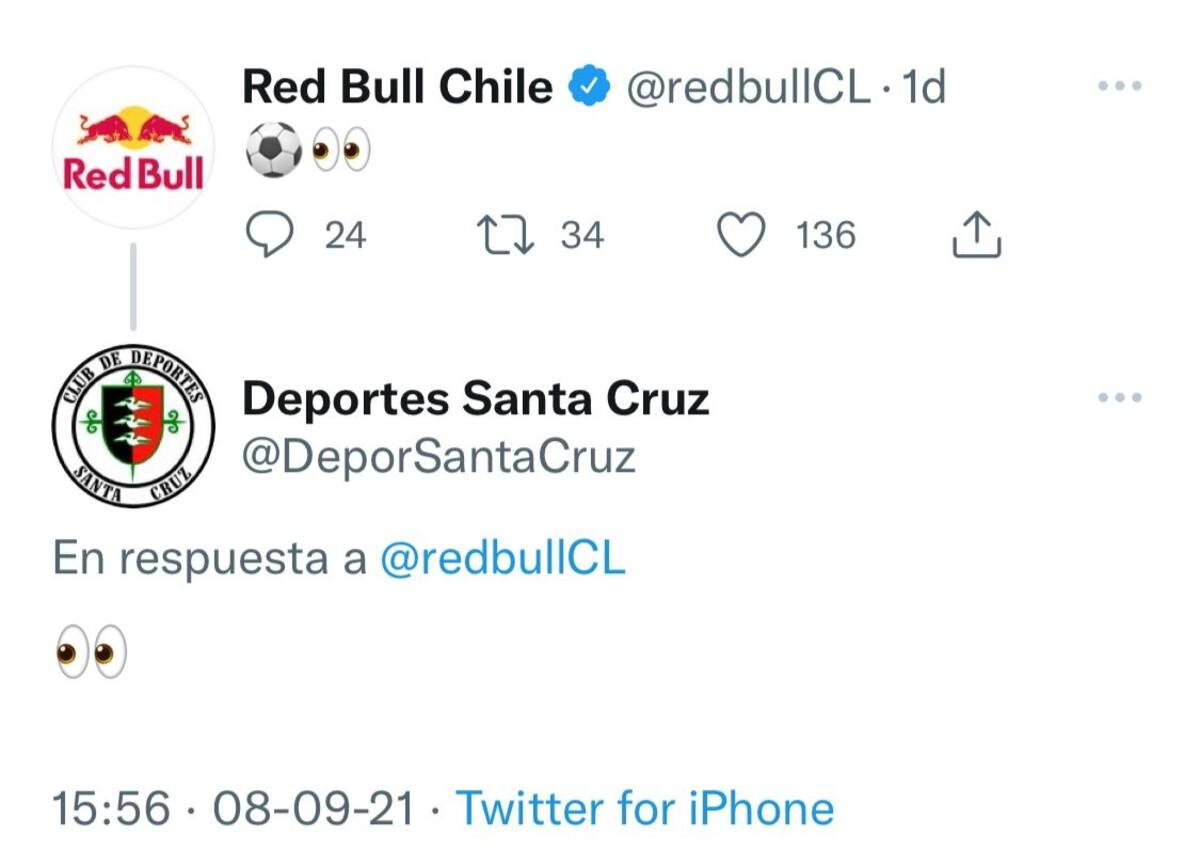This screenshot has width=1200, height=867.
Task: Click the reply speech bubble icon
Action: (x=270, y=235)
